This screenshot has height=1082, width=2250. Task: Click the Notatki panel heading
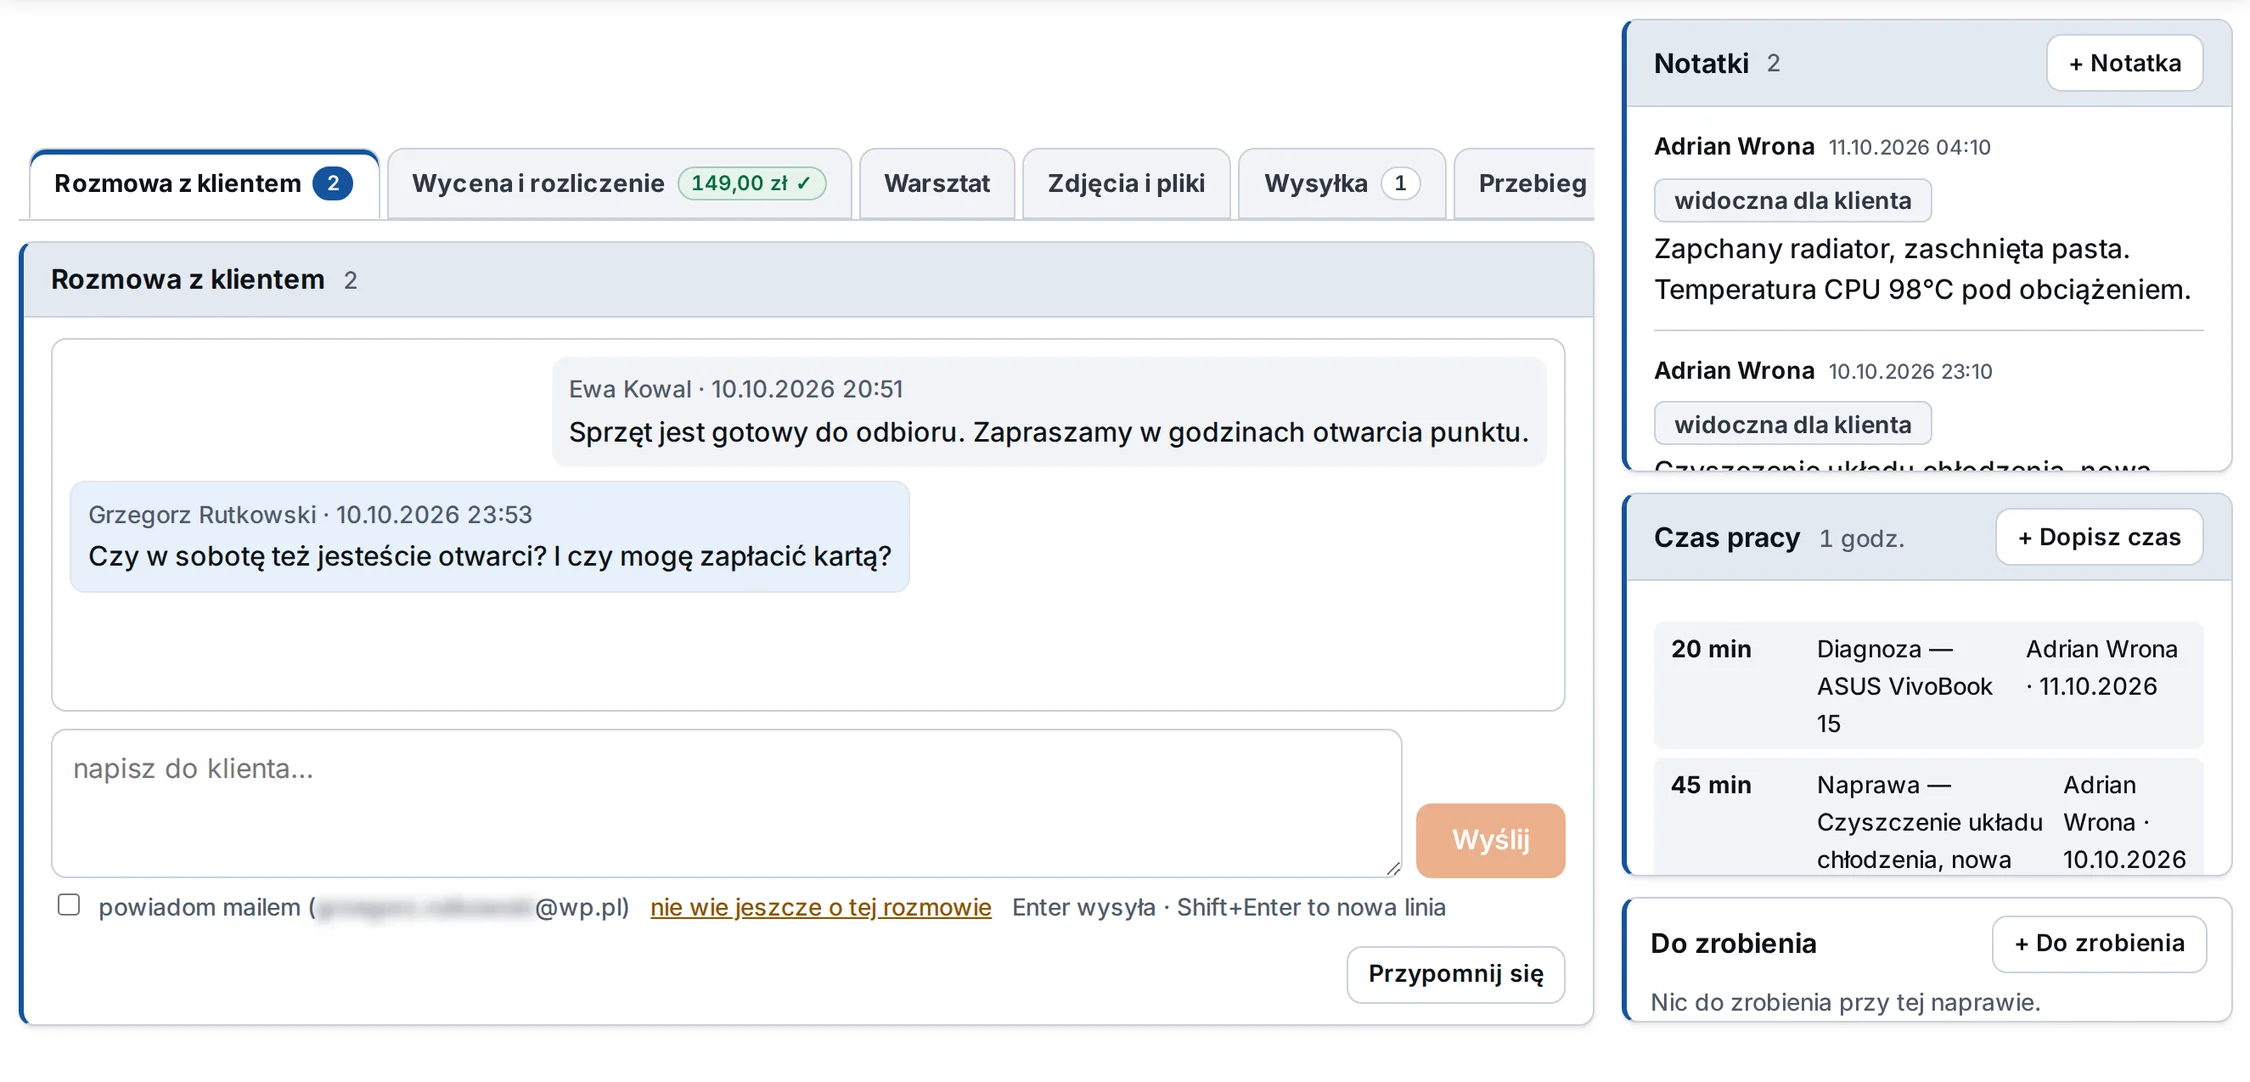(1701, 64)
